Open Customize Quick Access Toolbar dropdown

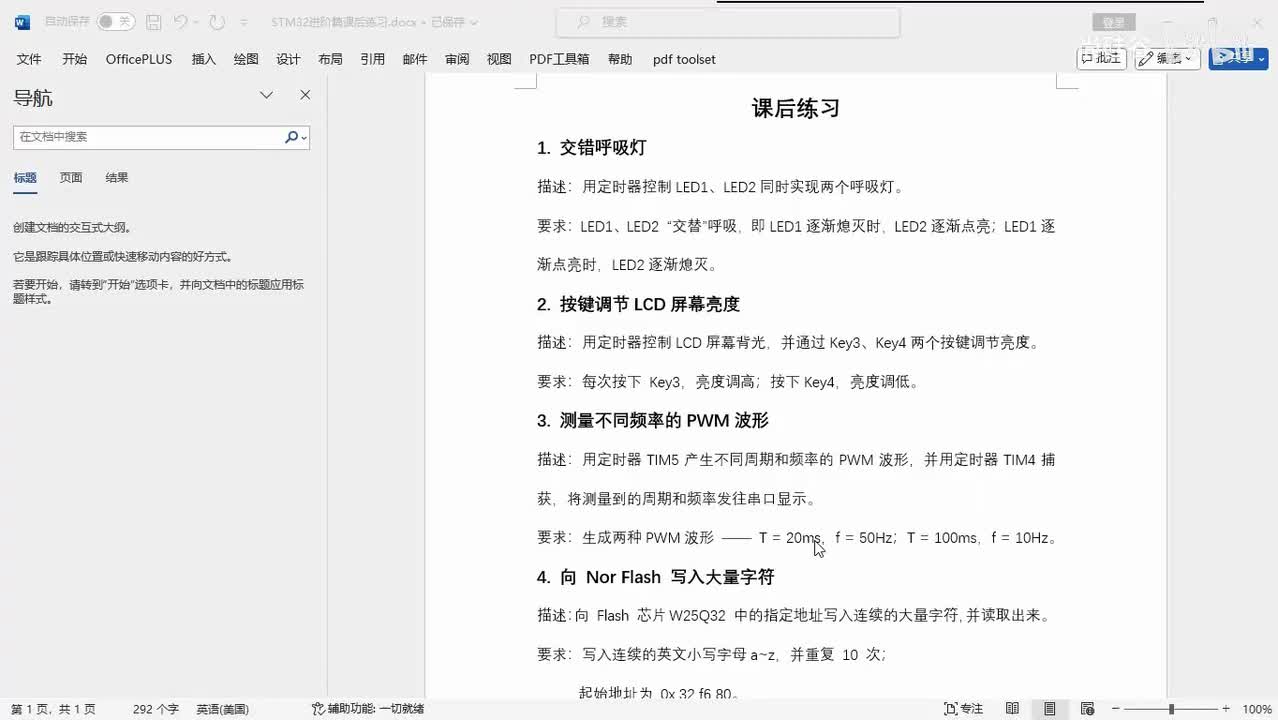tap(243, 22)
